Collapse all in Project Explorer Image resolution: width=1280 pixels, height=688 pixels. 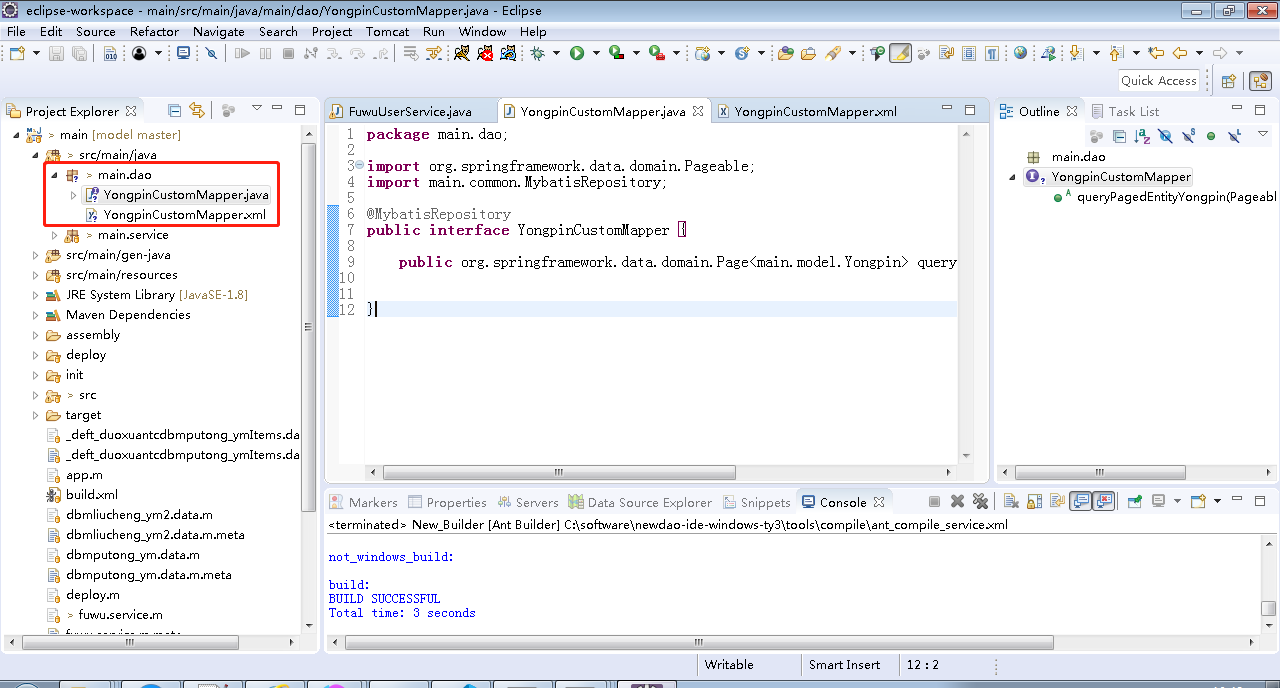175,110
